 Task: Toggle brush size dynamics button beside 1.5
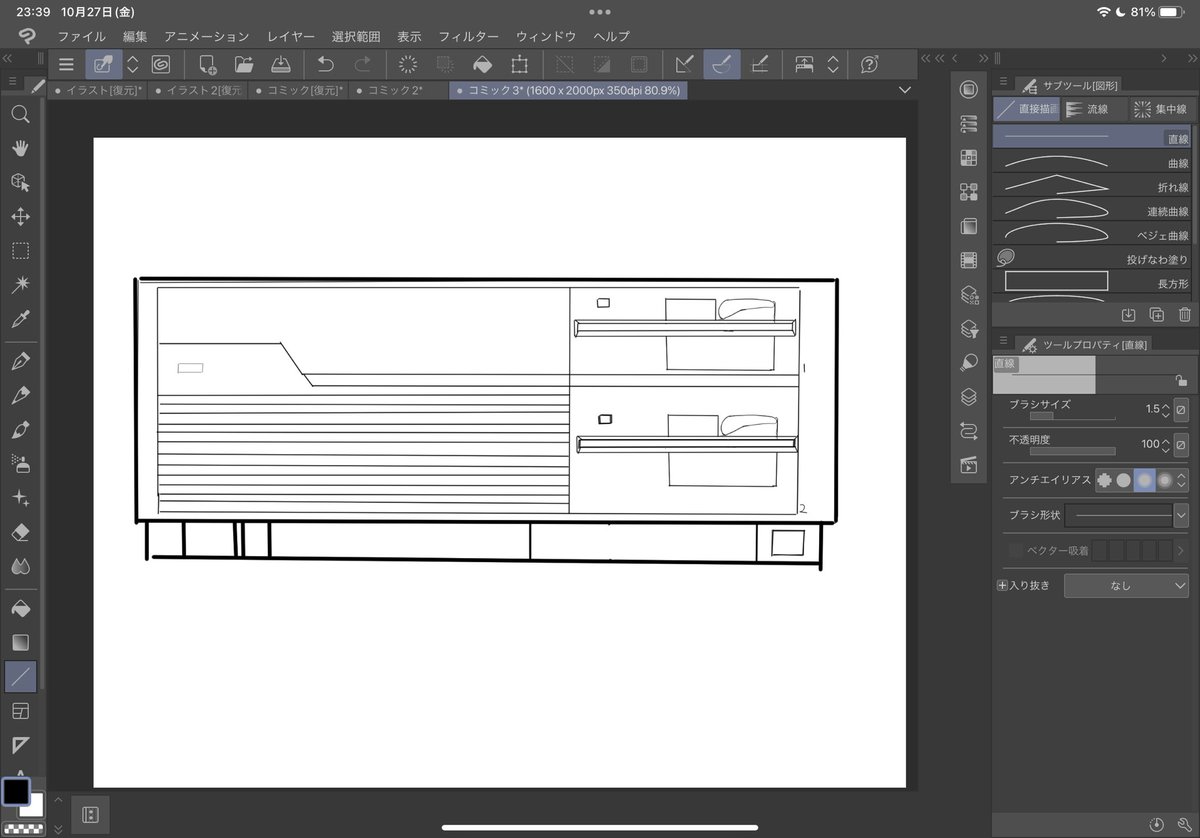click(x=1181, y=409)
